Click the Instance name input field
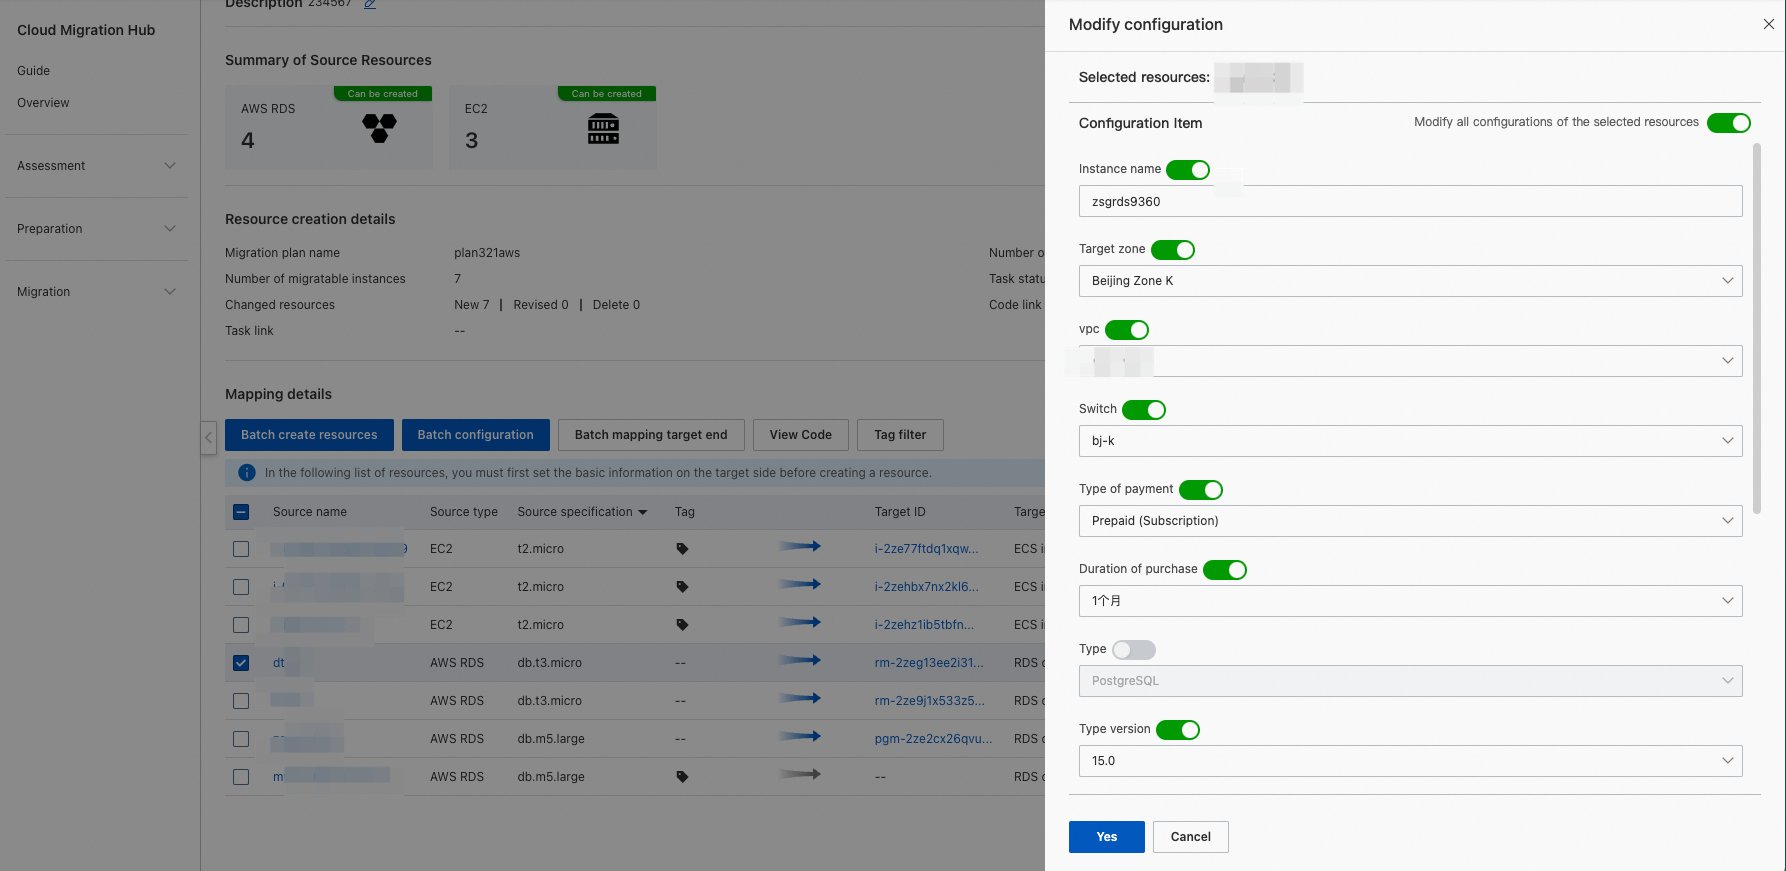The width and height of the screenshot is (1786, 871). pos(1410,201)
